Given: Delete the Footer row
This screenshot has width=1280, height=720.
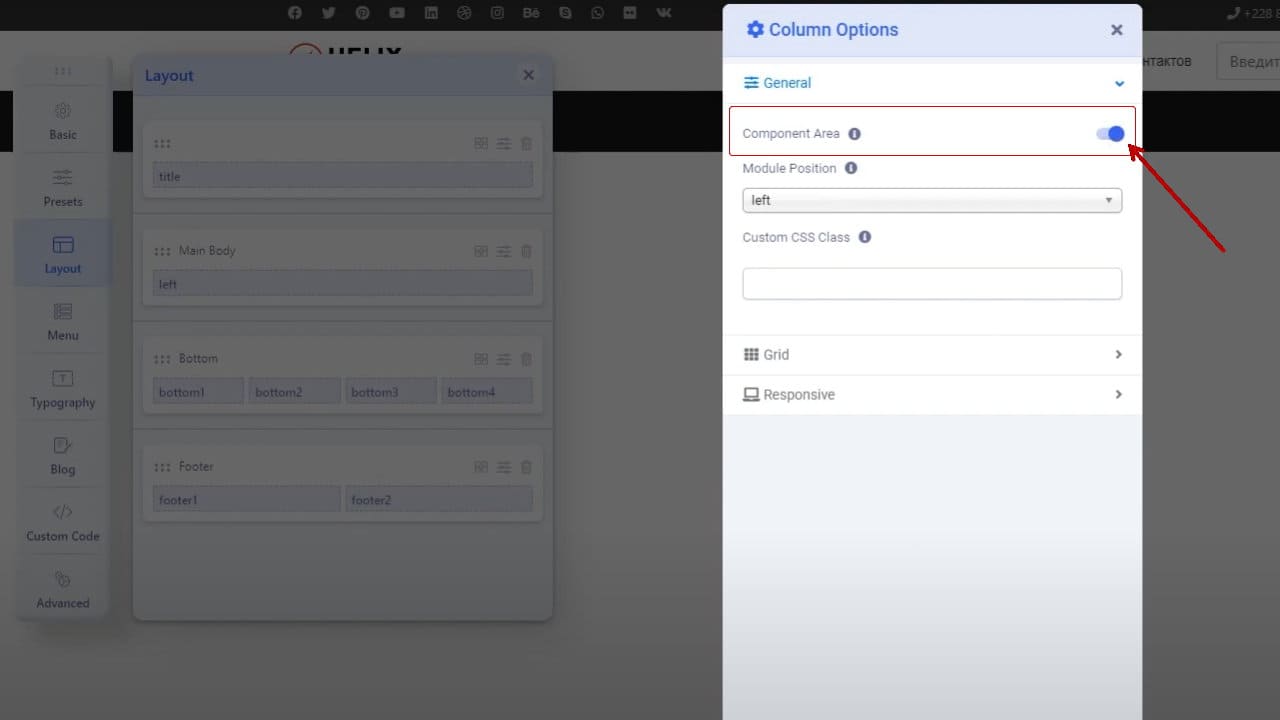Looking at the screenshot, I should pyautogui.click(x=526, y=467).
